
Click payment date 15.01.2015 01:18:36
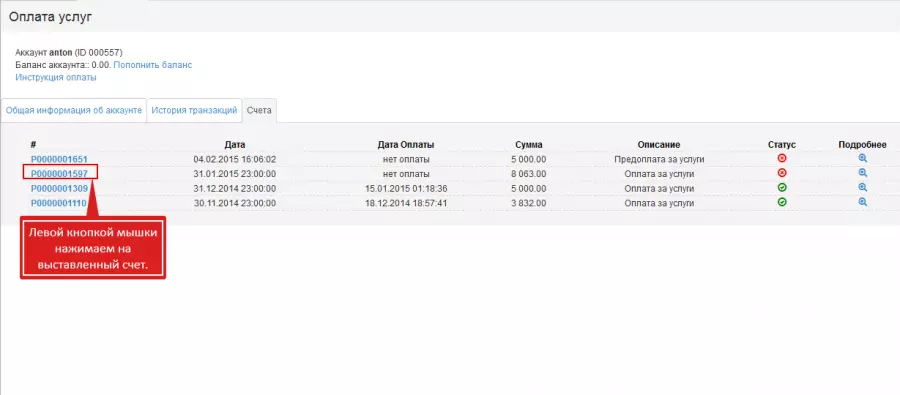406,188
